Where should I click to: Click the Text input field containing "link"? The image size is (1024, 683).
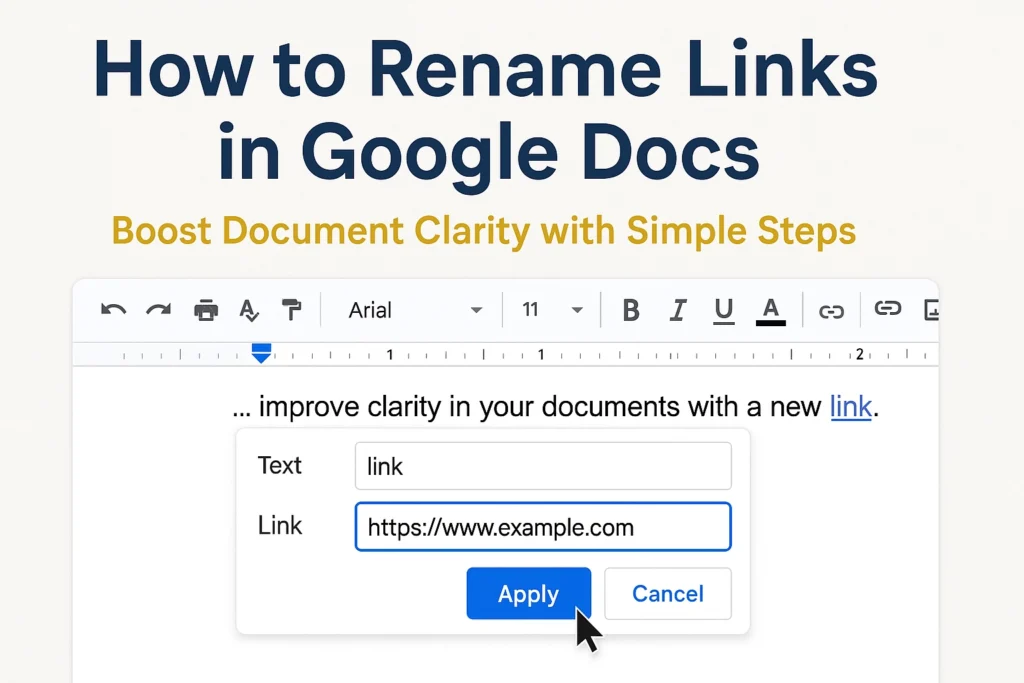(542, 466)
